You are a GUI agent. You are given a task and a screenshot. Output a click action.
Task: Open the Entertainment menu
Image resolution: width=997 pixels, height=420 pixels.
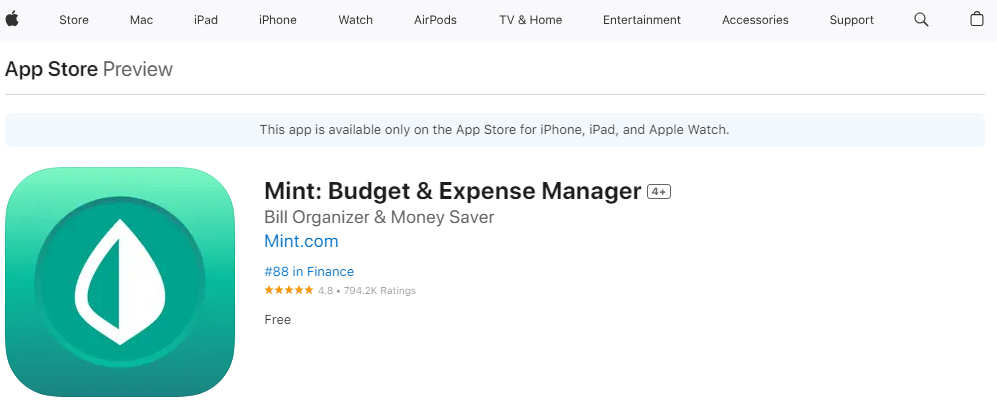642,20
